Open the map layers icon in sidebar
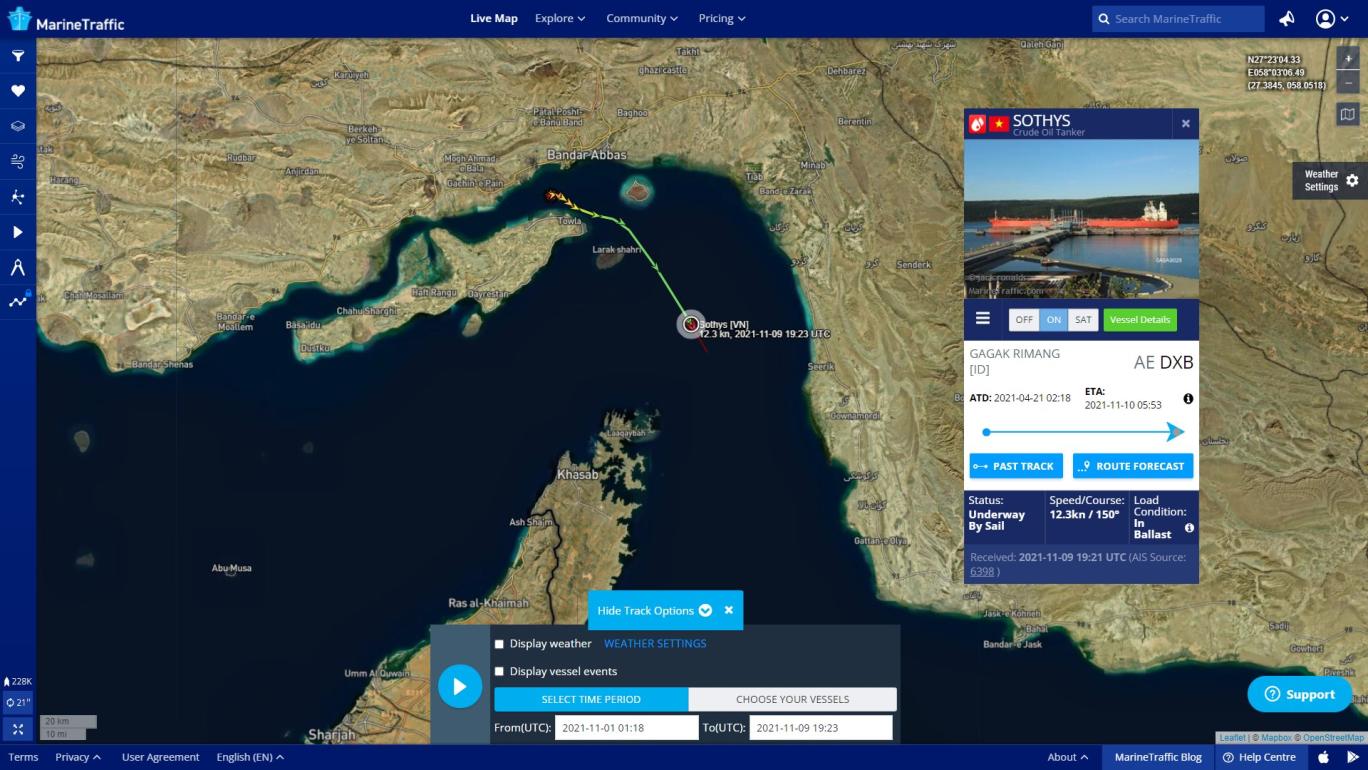 coord(18,126)
